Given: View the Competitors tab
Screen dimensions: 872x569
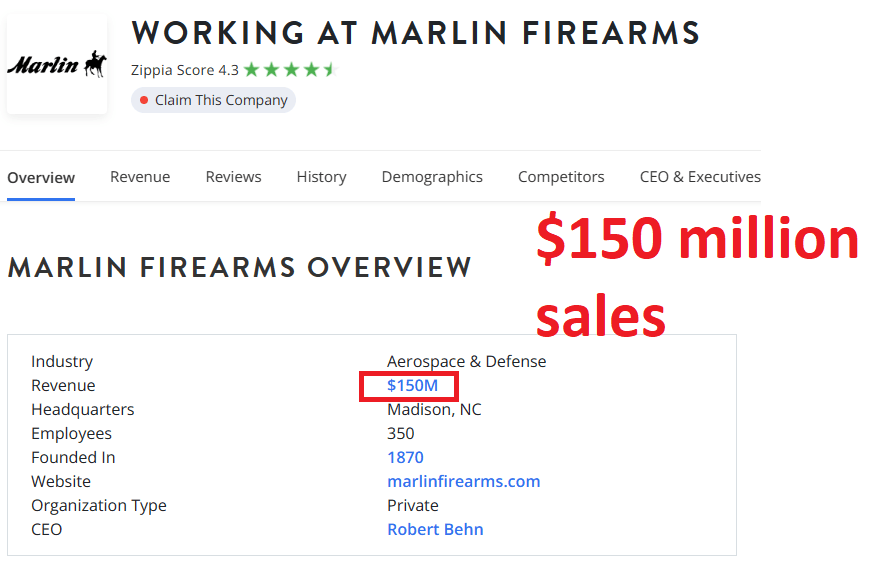Looking at the screenshot, I should [x=561, y=177].
